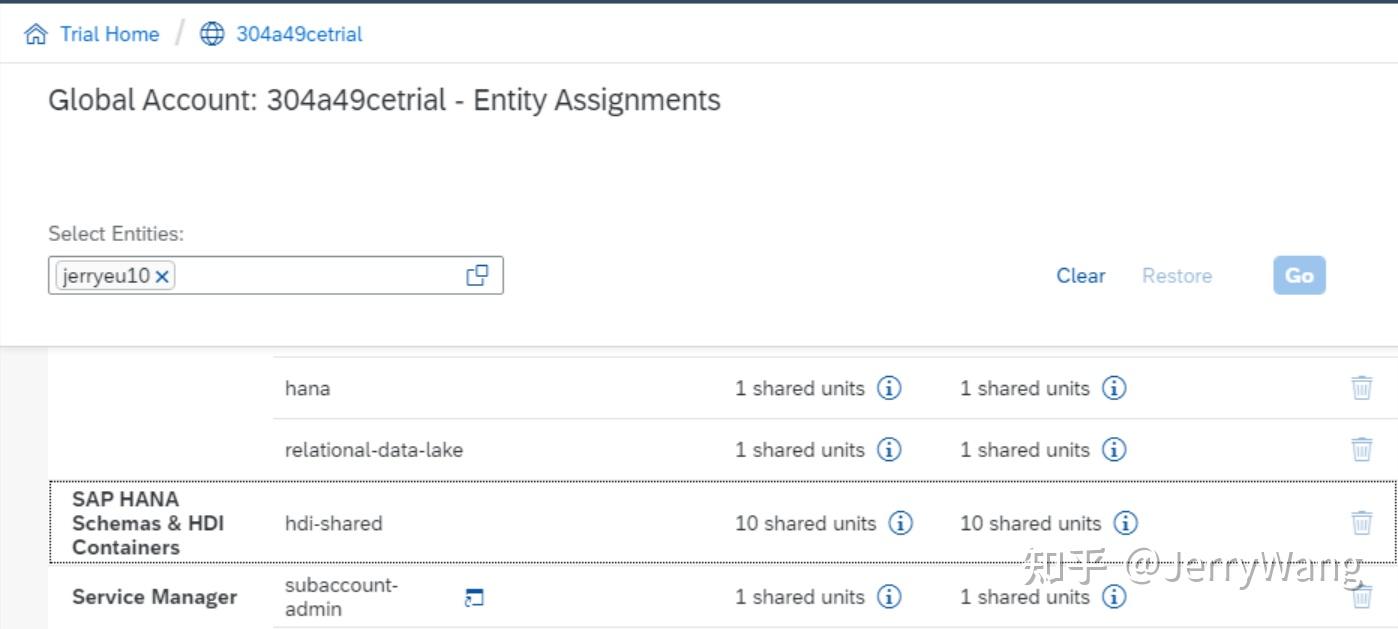Click the Go button

[1298, 276]
